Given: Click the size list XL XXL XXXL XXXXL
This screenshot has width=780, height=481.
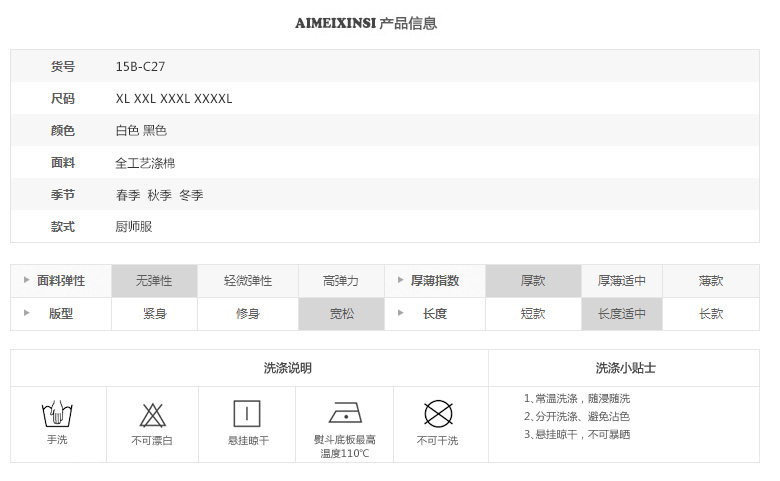Looking at the screenshot, I should coord(174,98).
